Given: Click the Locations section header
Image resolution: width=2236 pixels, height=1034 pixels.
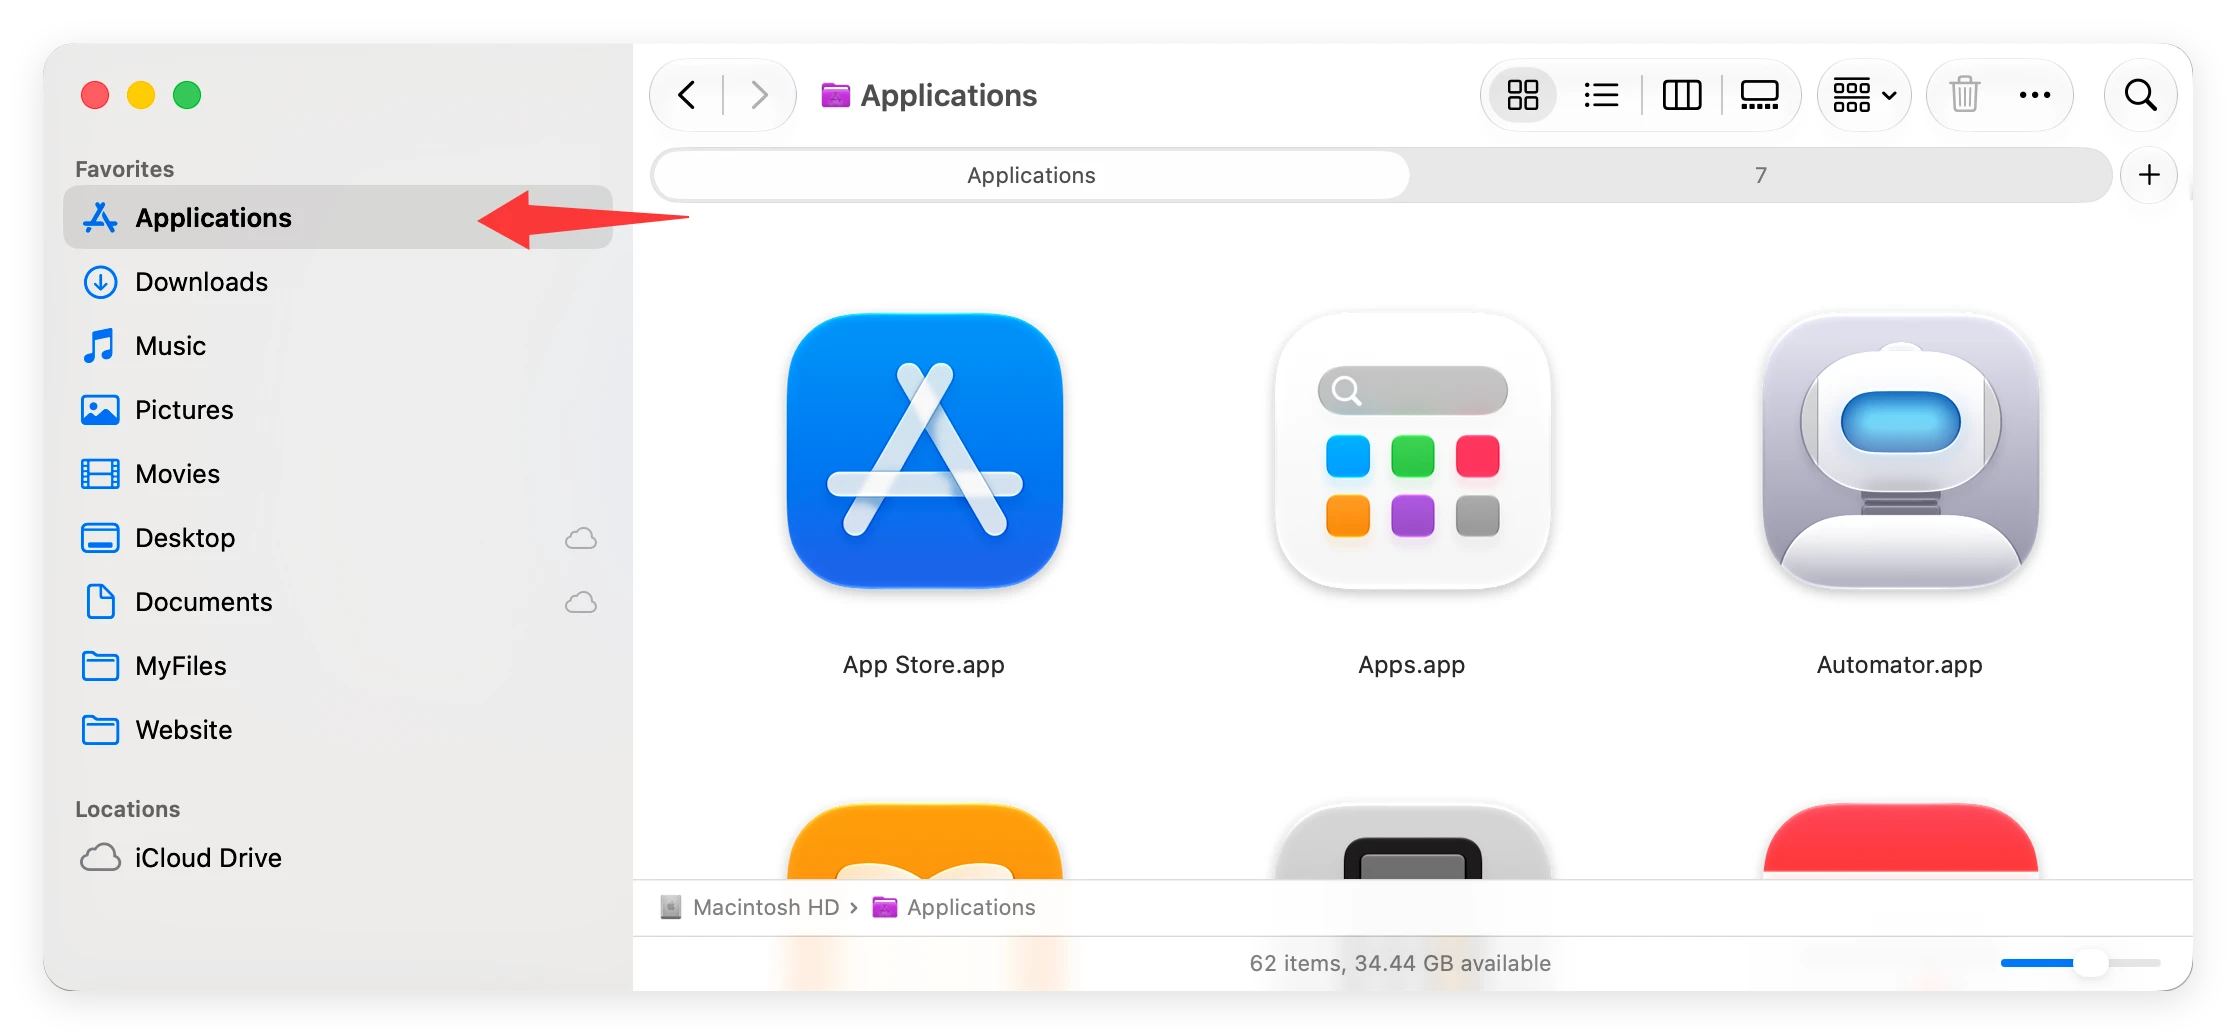Looking at the screenshot, I should click(128, 809).
